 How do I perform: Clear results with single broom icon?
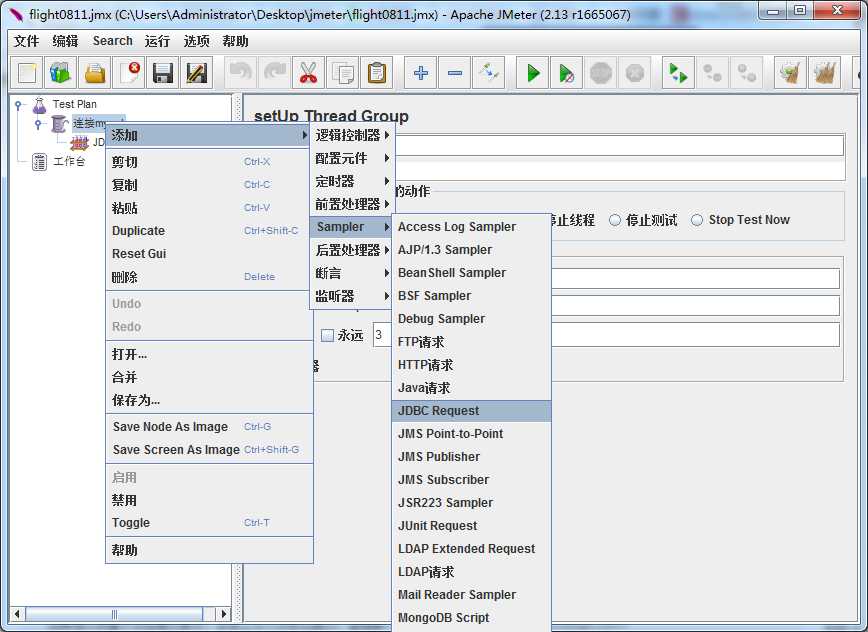[790, 73]
